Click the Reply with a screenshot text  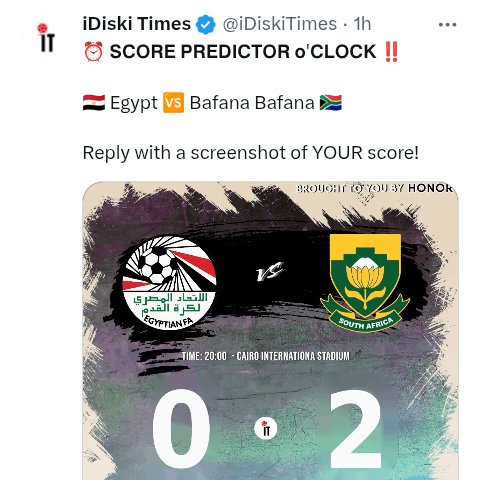pos(250,153)
